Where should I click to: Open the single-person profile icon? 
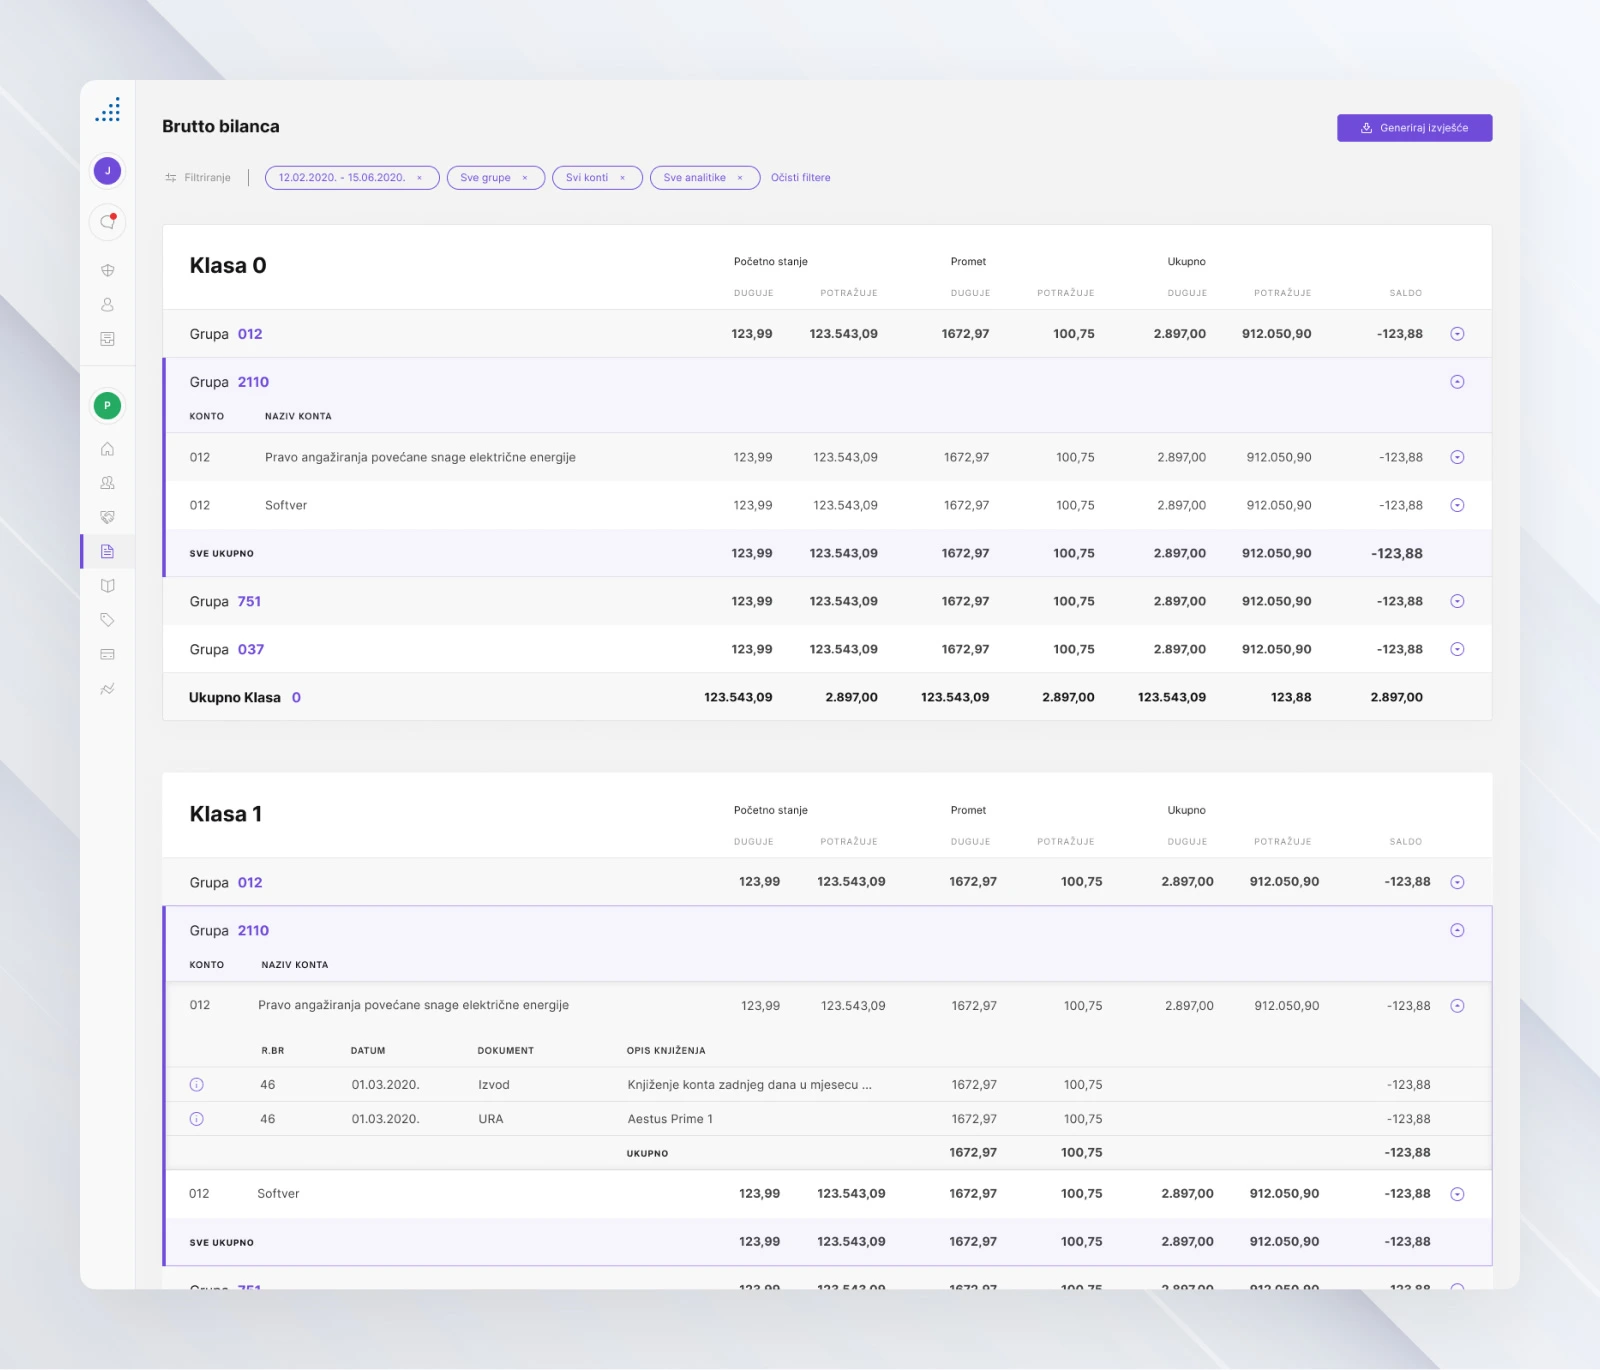108,305
